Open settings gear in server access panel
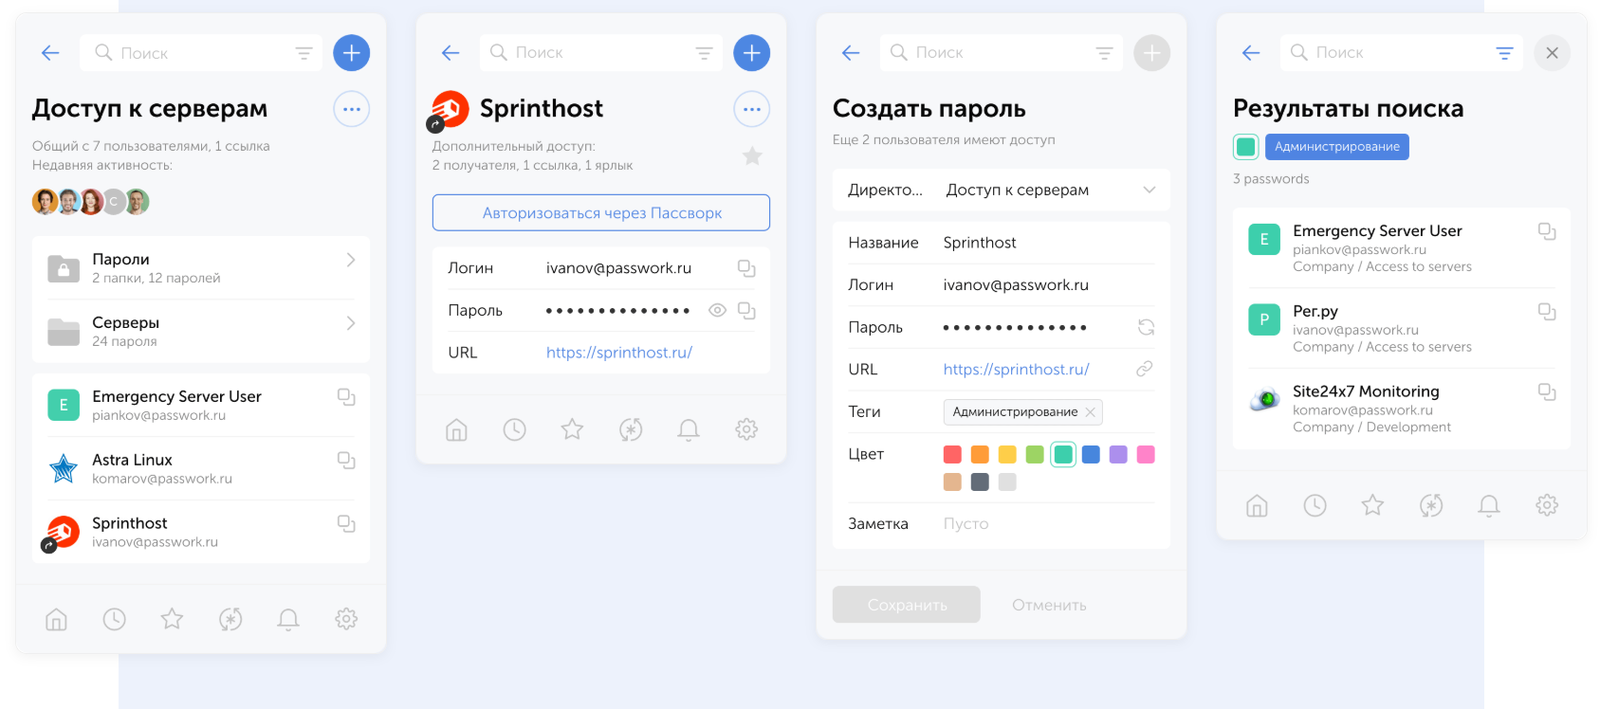Viewport: 1600px width, 709px height. [346, 619]
